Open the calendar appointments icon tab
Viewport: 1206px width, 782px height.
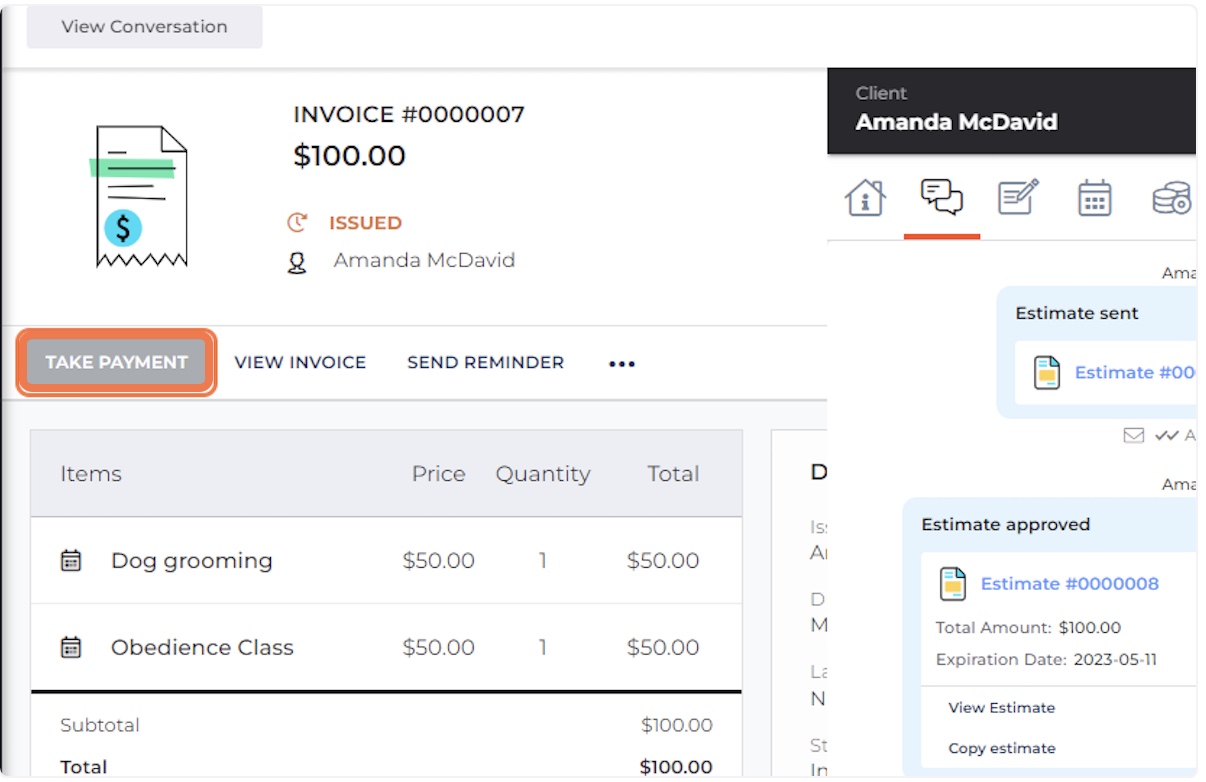[x=1094, y=198]
